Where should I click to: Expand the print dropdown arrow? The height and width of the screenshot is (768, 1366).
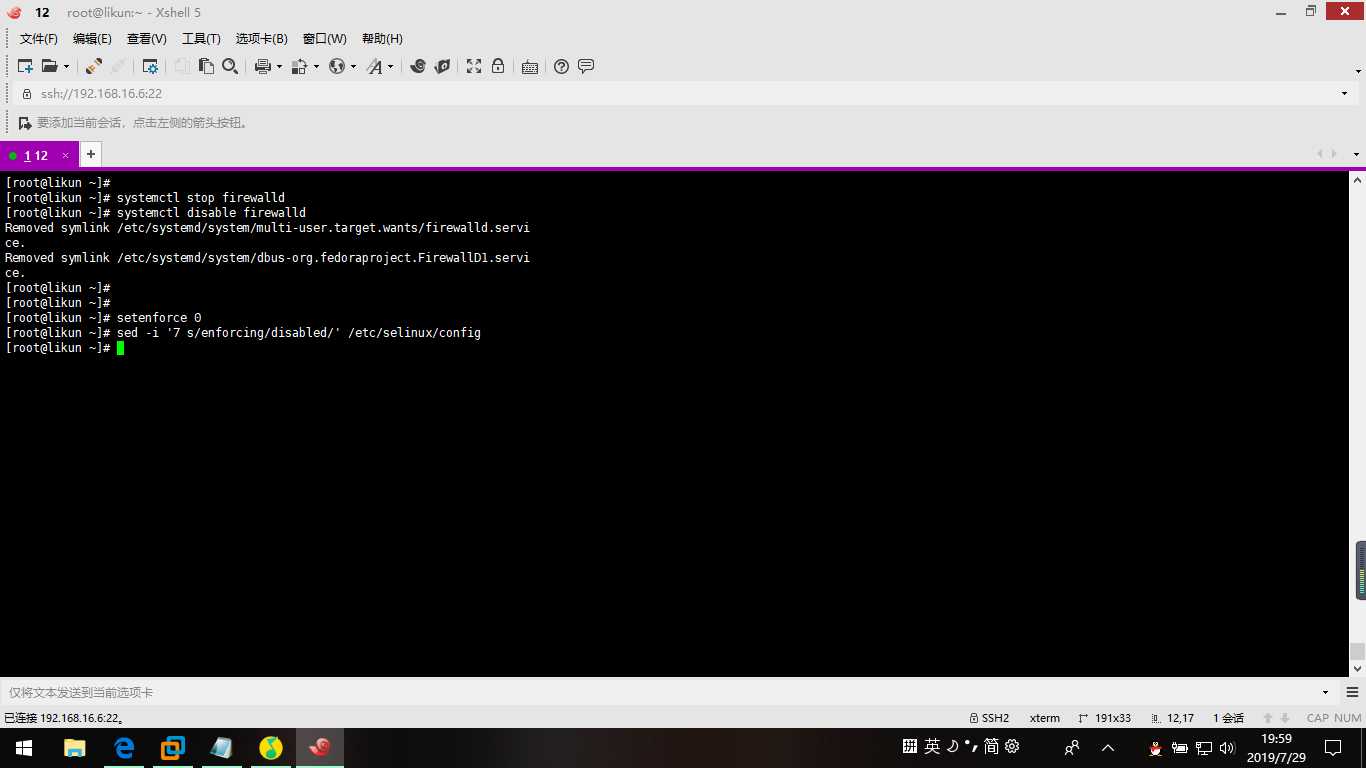coord(280,67)
